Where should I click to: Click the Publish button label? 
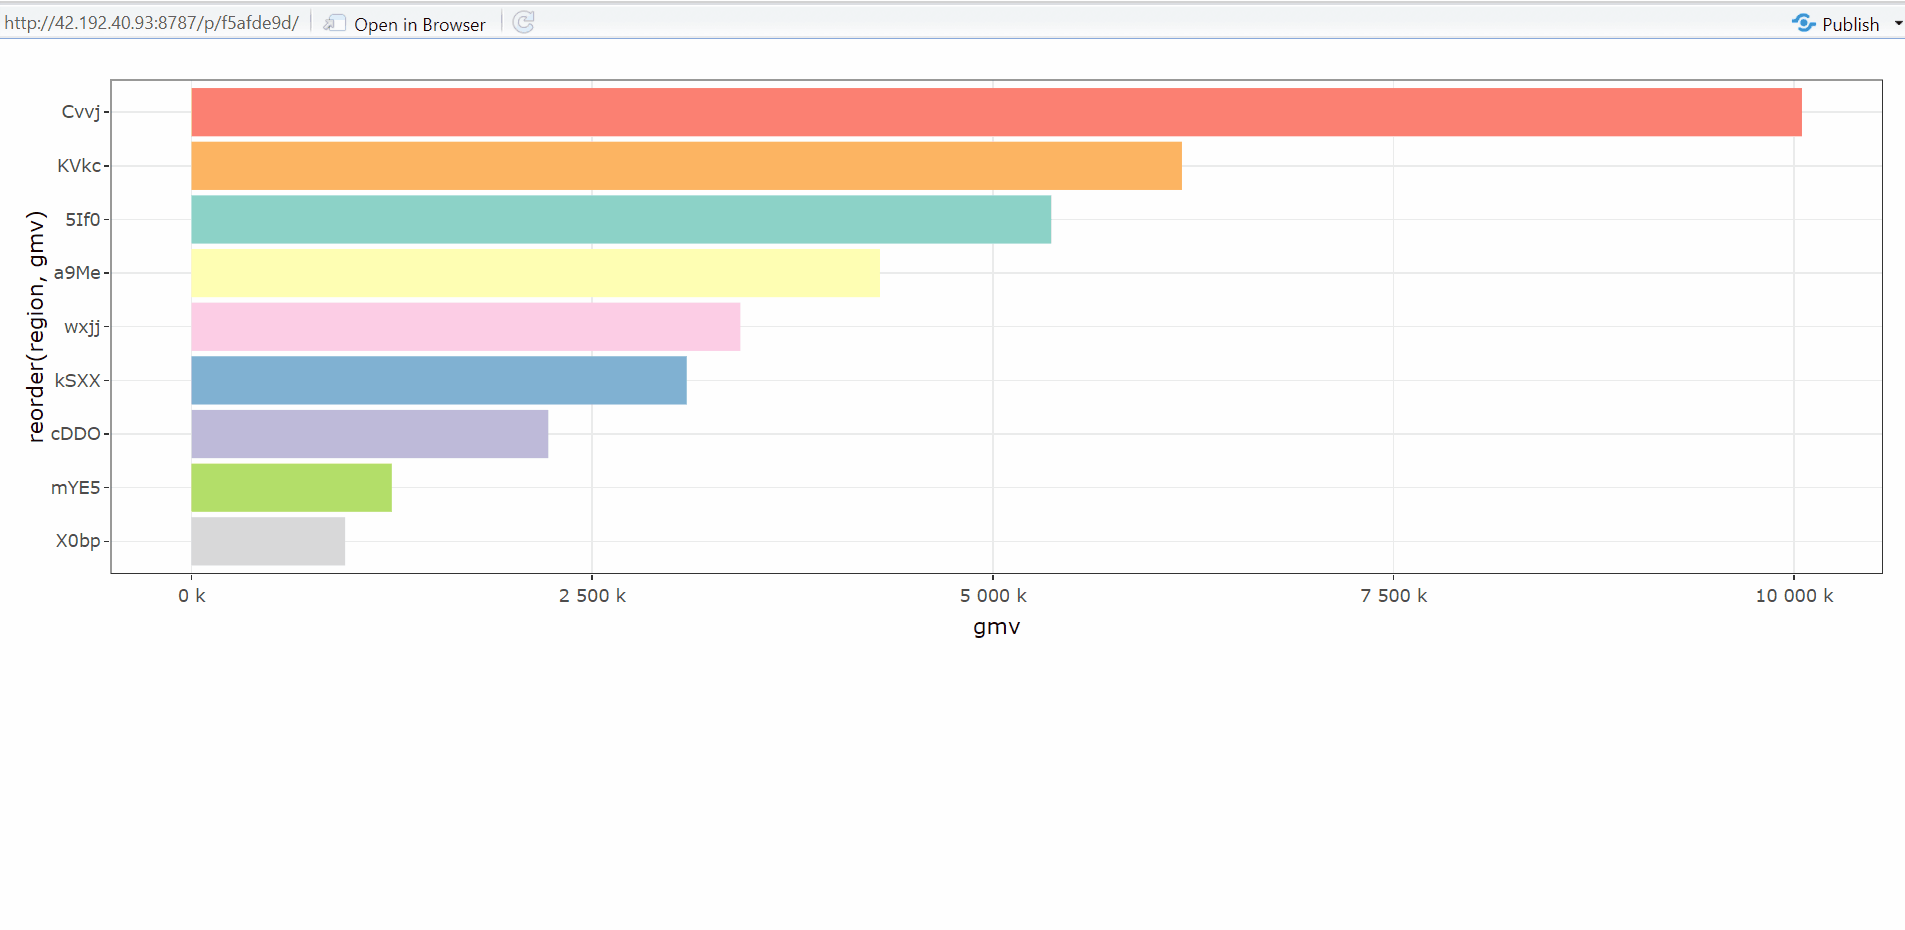click(x=1850, y=24)
